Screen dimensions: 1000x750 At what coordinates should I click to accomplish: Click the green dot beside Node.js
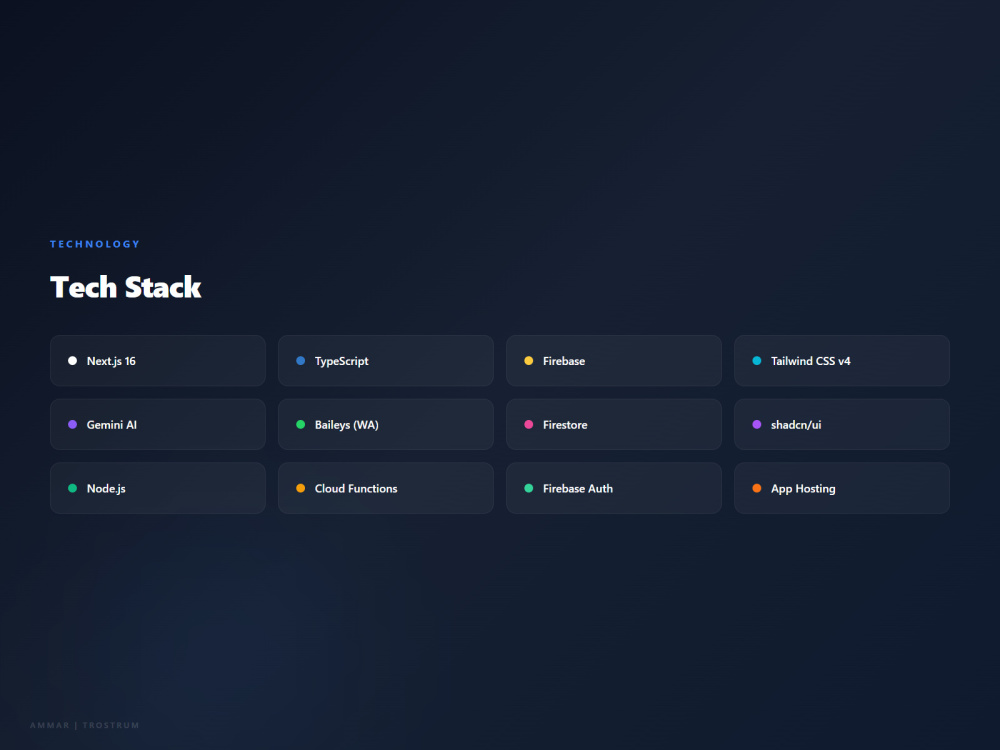(x=73, y=489)
